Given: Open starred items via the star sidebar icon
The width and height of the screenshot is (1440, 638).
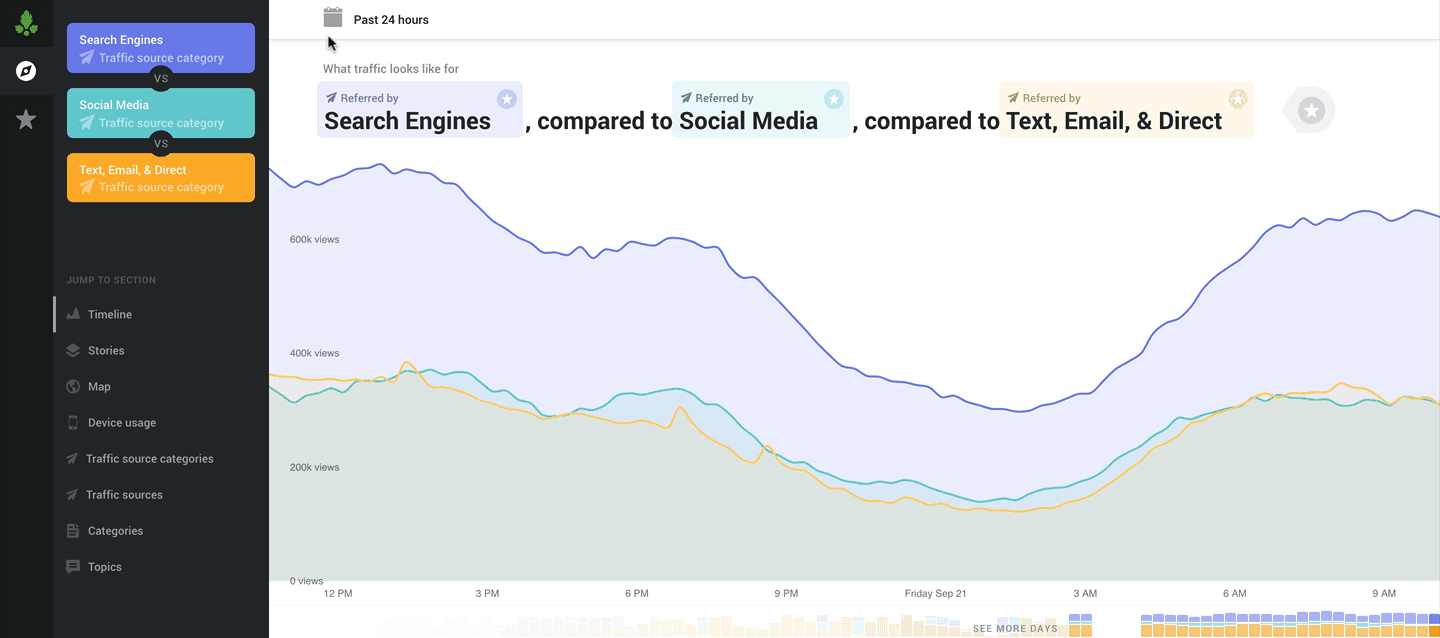Looking at the screenshot, I should [26, 119].
